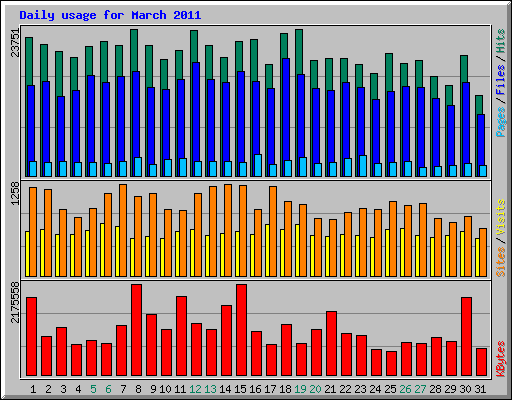Click weekend day 26 label

pos(405,389)
